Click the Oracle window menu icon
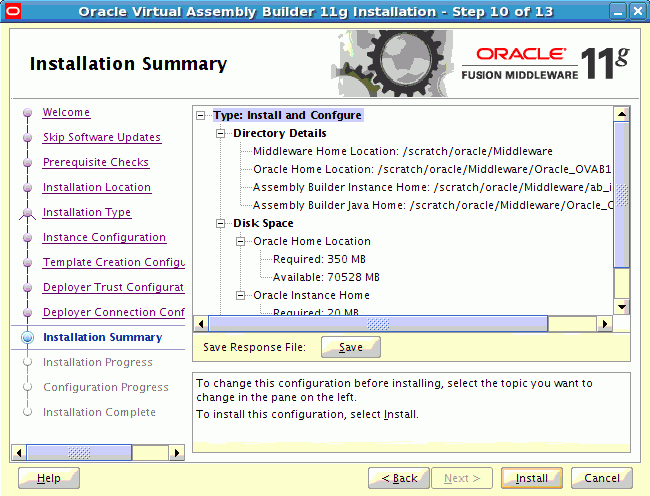Viewport: 650px width, 496px height. click(x=13, y=11)
